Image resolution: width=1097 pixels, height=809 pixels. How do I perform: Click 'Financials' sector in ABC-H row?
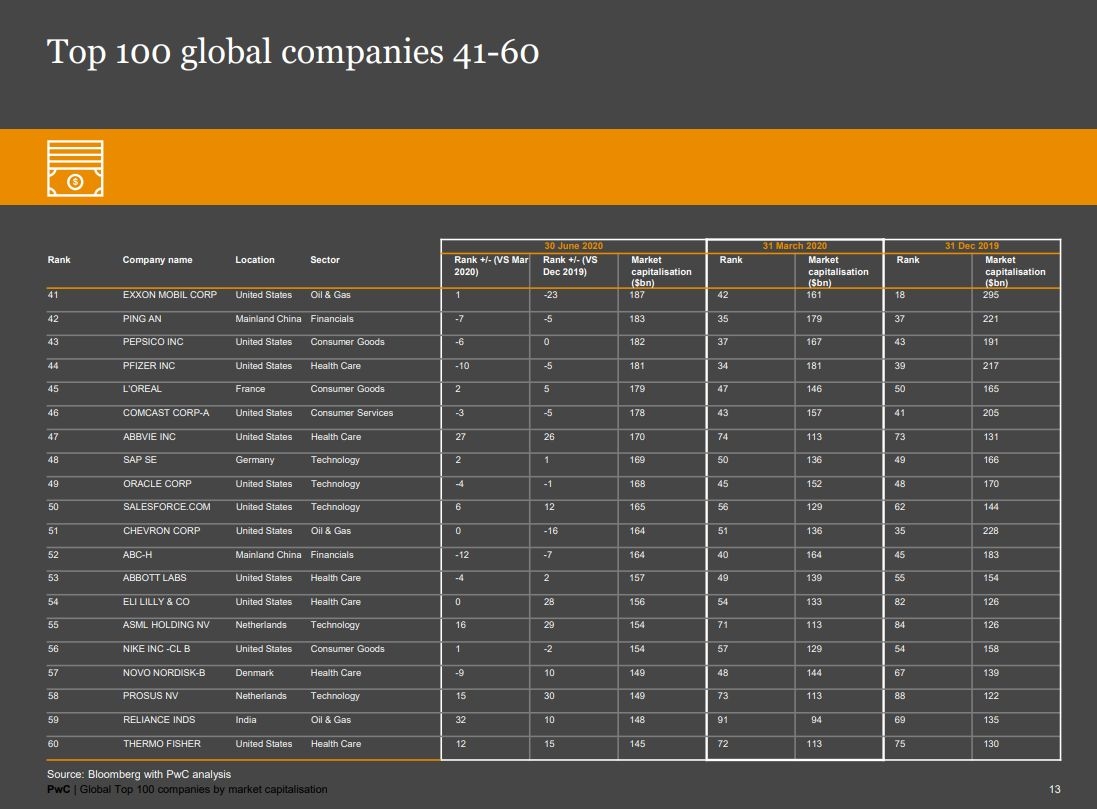[x=332, y=554]
